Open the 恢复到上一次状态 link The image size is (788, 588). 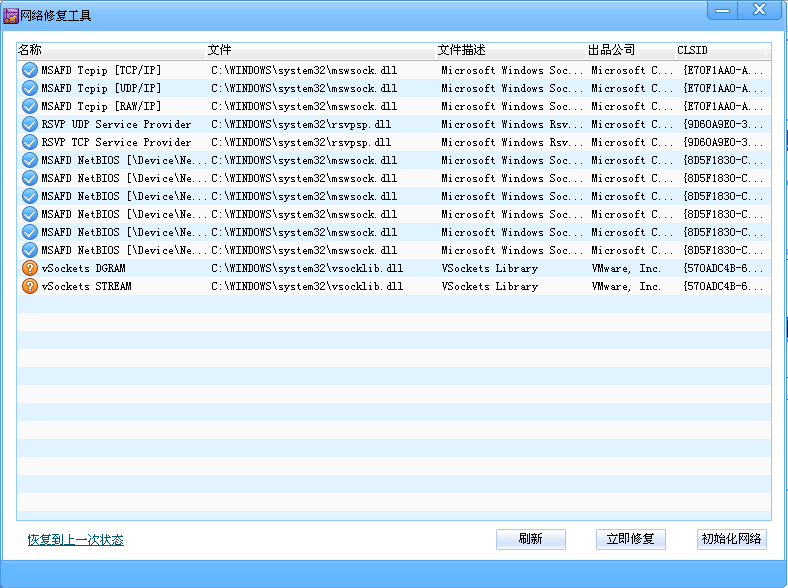(x=75, y=540)
